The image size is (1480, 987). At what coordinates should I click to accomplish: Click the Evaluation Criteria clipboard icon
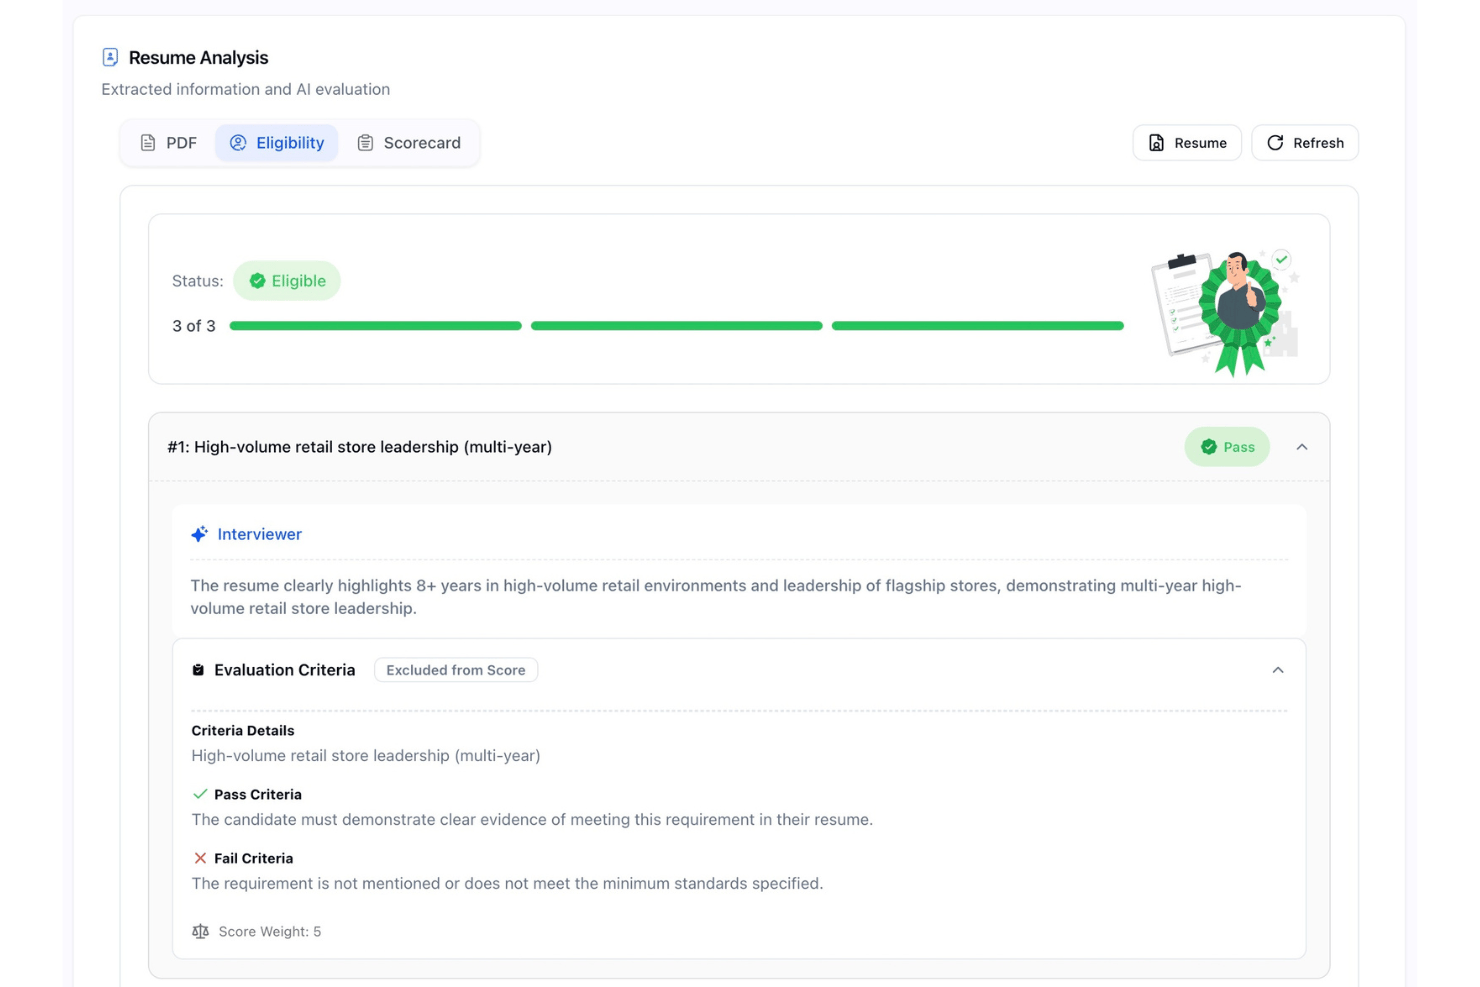point(198,670)
